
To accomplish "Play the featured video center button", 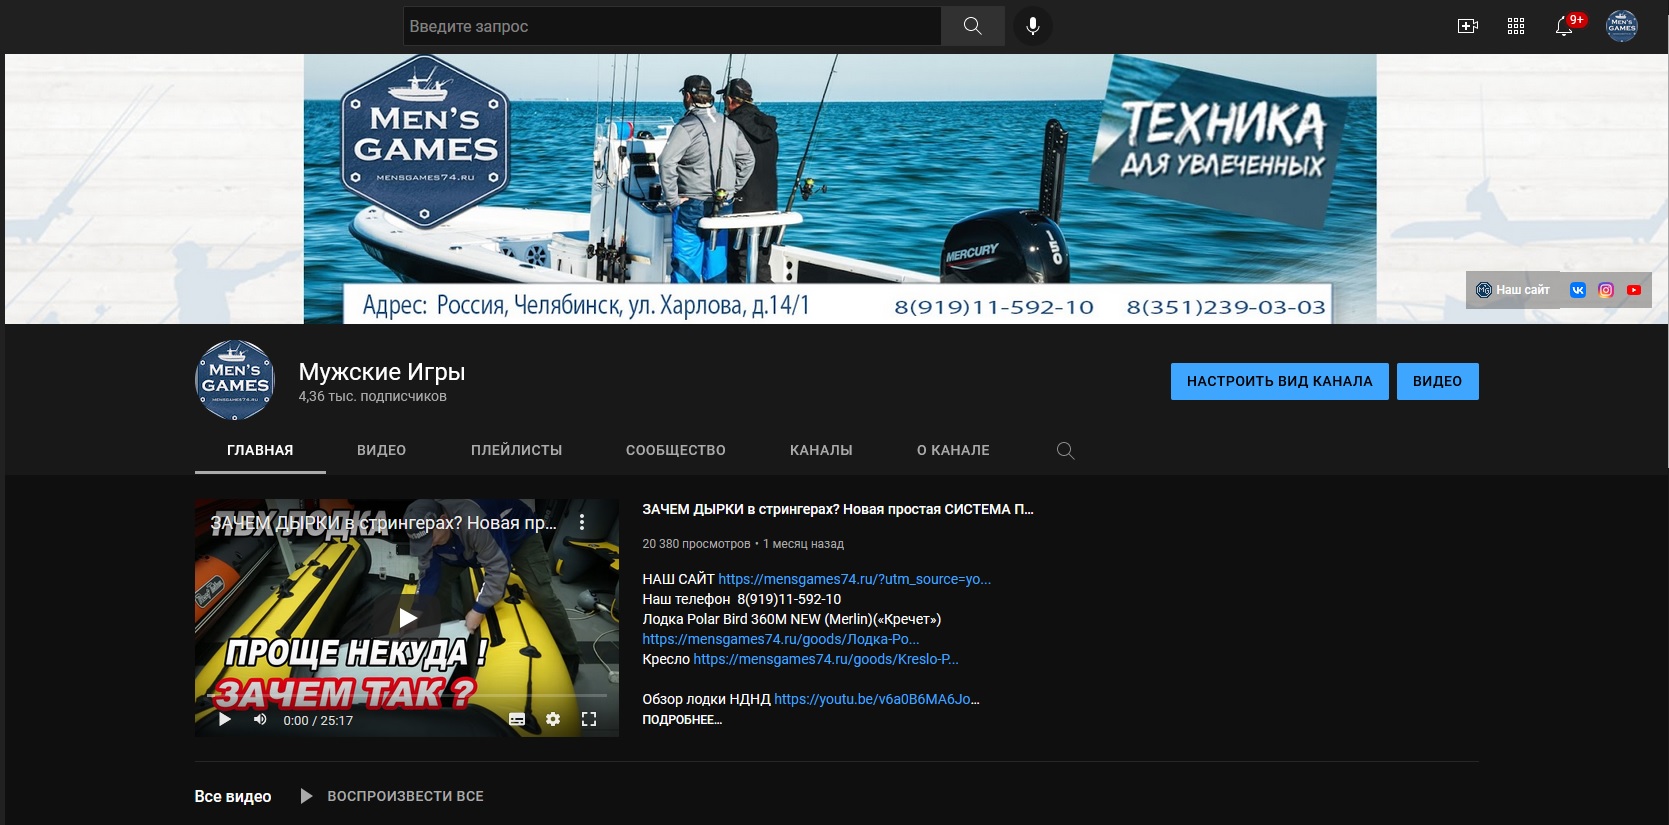I will pos(407,618).
